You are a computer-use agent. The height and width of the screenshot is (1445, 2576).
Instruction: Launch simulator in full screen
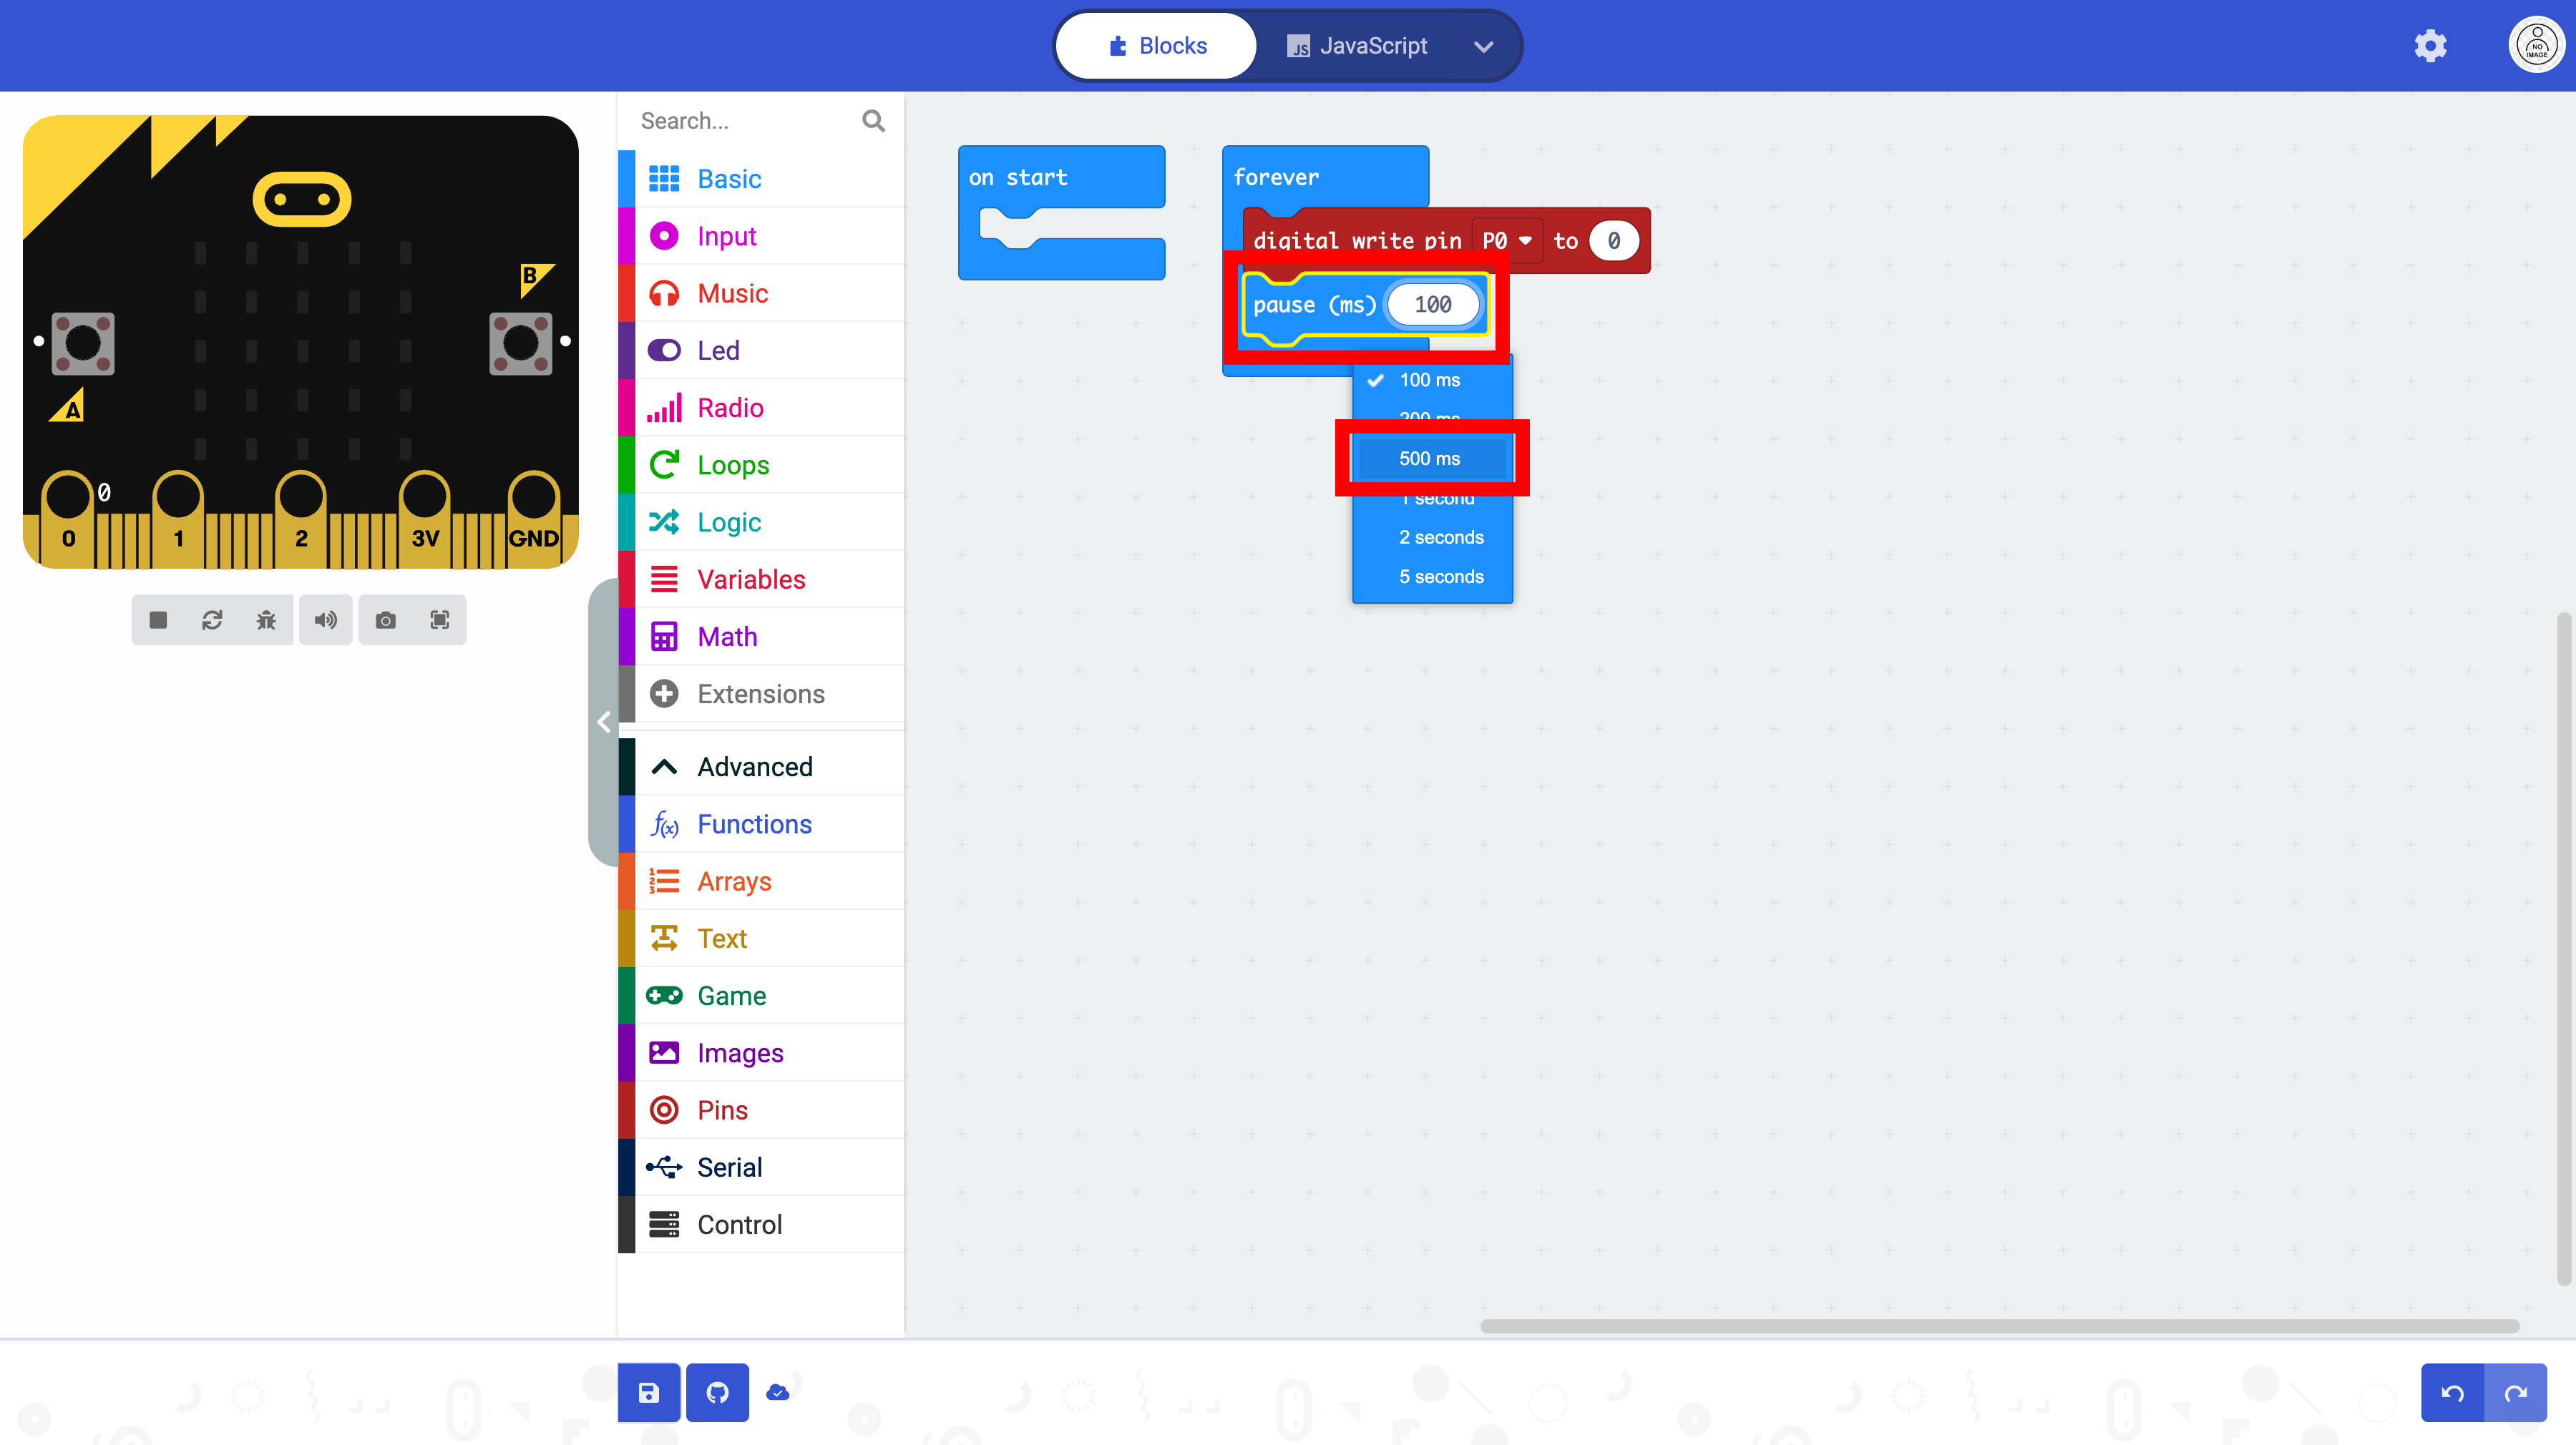point(439,620)
